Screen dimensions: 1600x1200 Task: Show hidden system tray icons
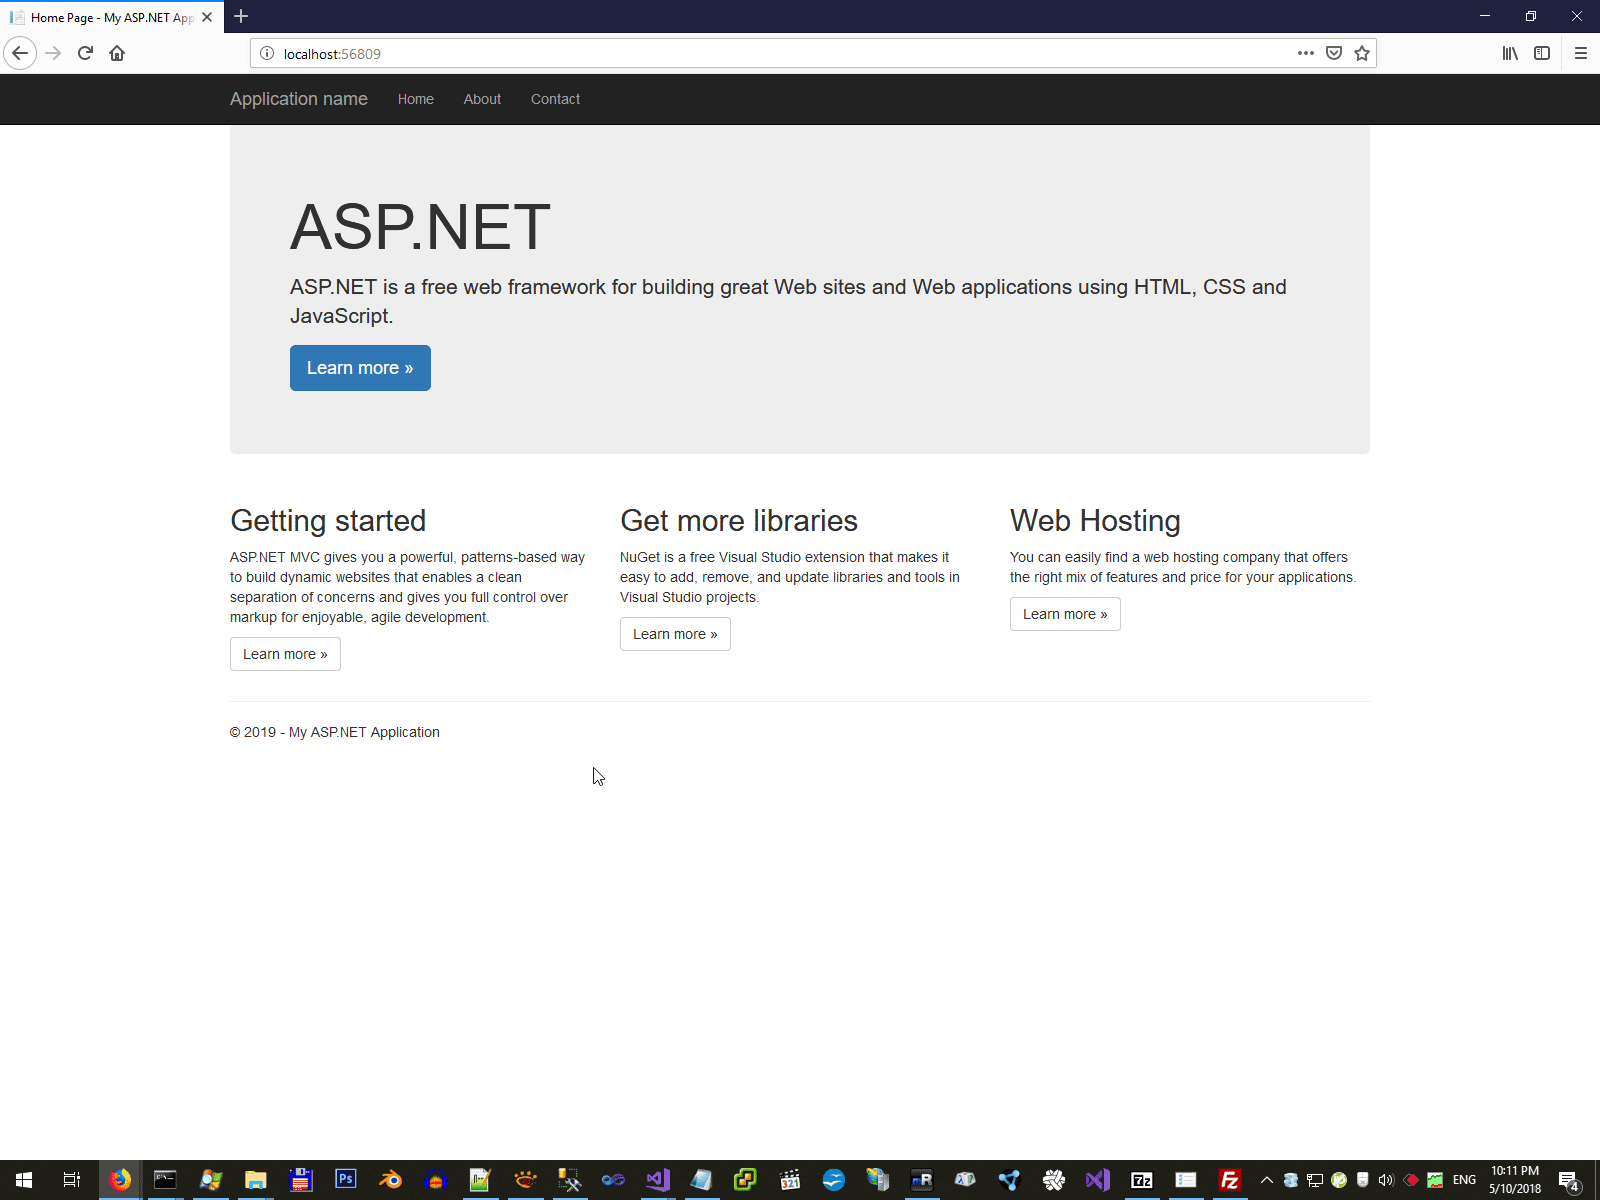[1266, 1180]
